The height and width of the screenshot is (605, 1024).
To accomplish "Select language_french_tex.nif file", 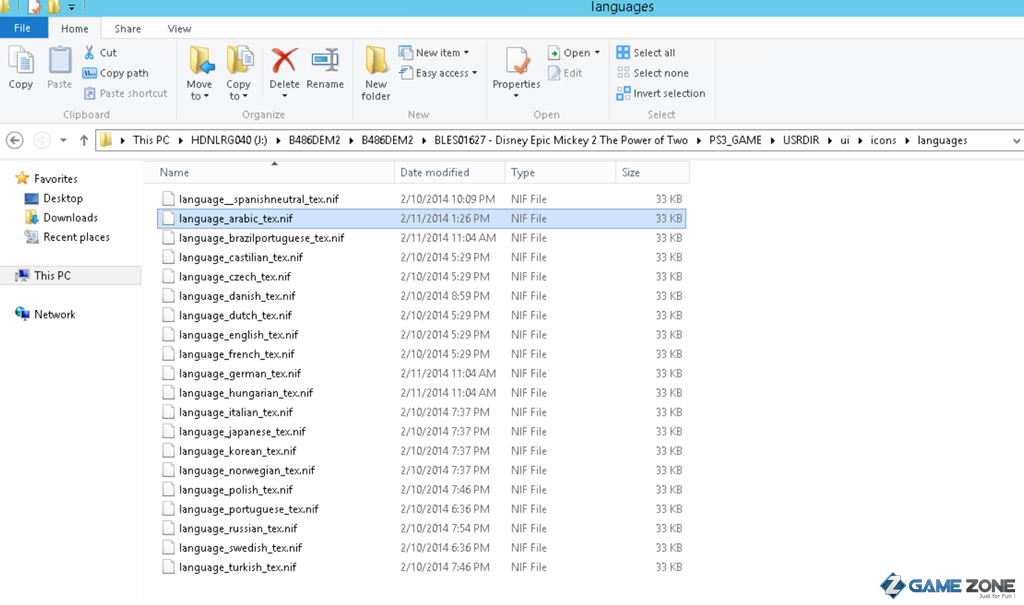I will tap(421, 354).
